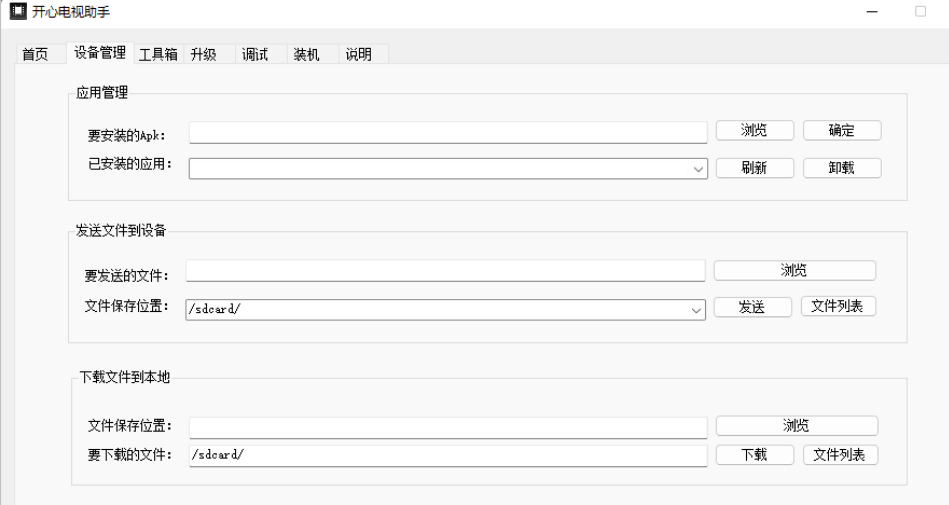Viewport: 949px width, 505px height.
Task: Switch to the 首页 tab
Action: [35, 54]
